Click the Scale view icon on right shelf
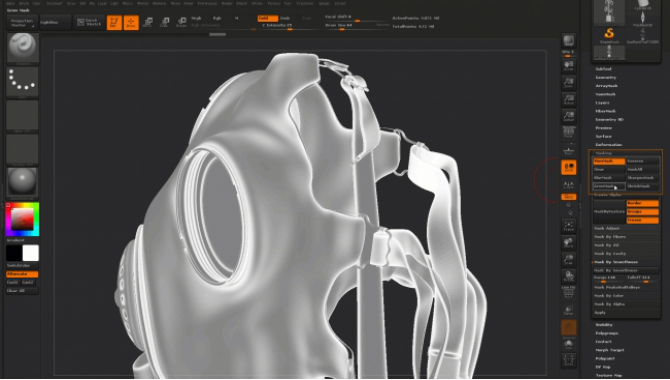670x380 pixels. (x=569, y=259)
